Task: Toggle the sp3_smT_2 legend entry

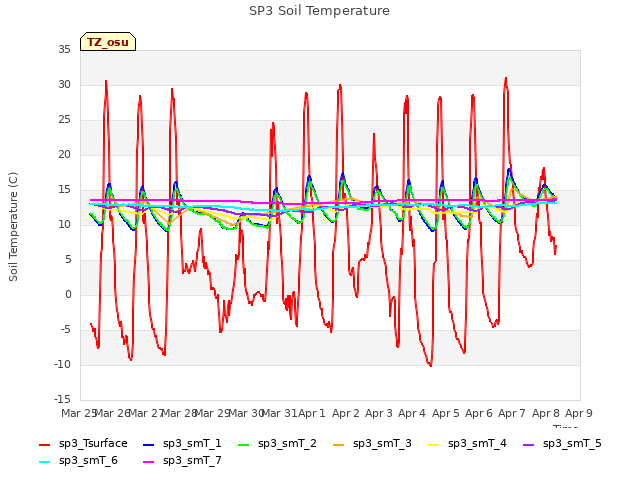Action: pos(277,444)
